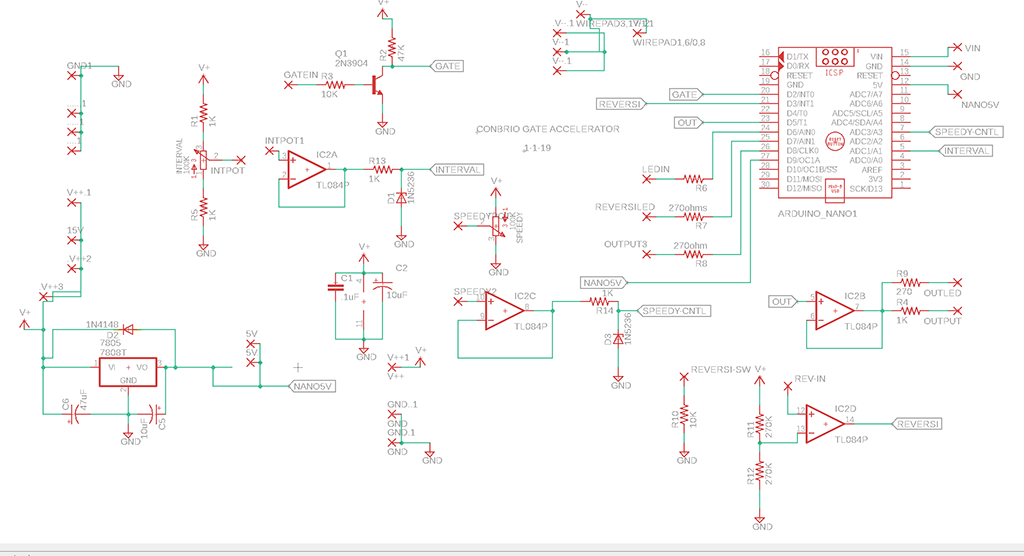Click the CONBRIO GATE ACCELERATOR title text

[x=548, y=129]
